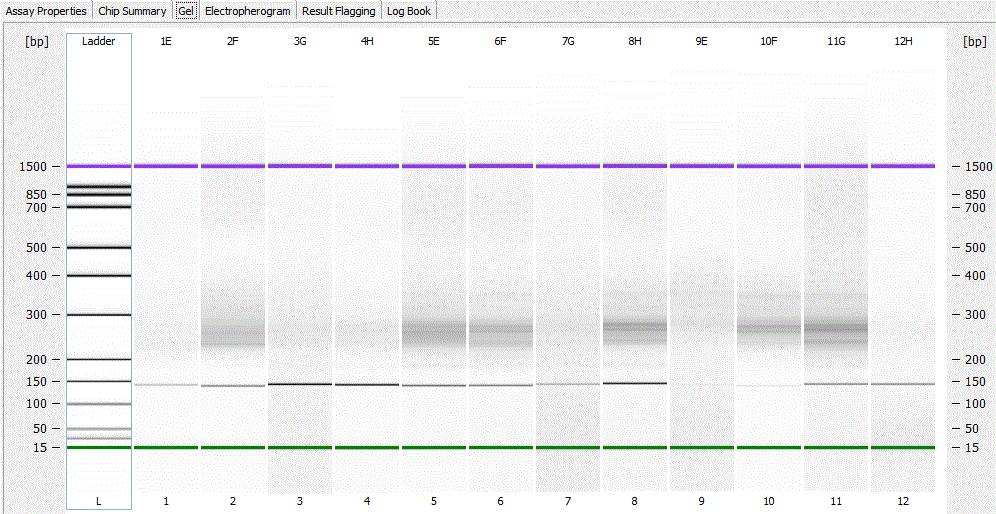This screenshot has width=996, height=514.
Task: Click the dark 150 bp band in lane 8H
Action: click(635, 383)
